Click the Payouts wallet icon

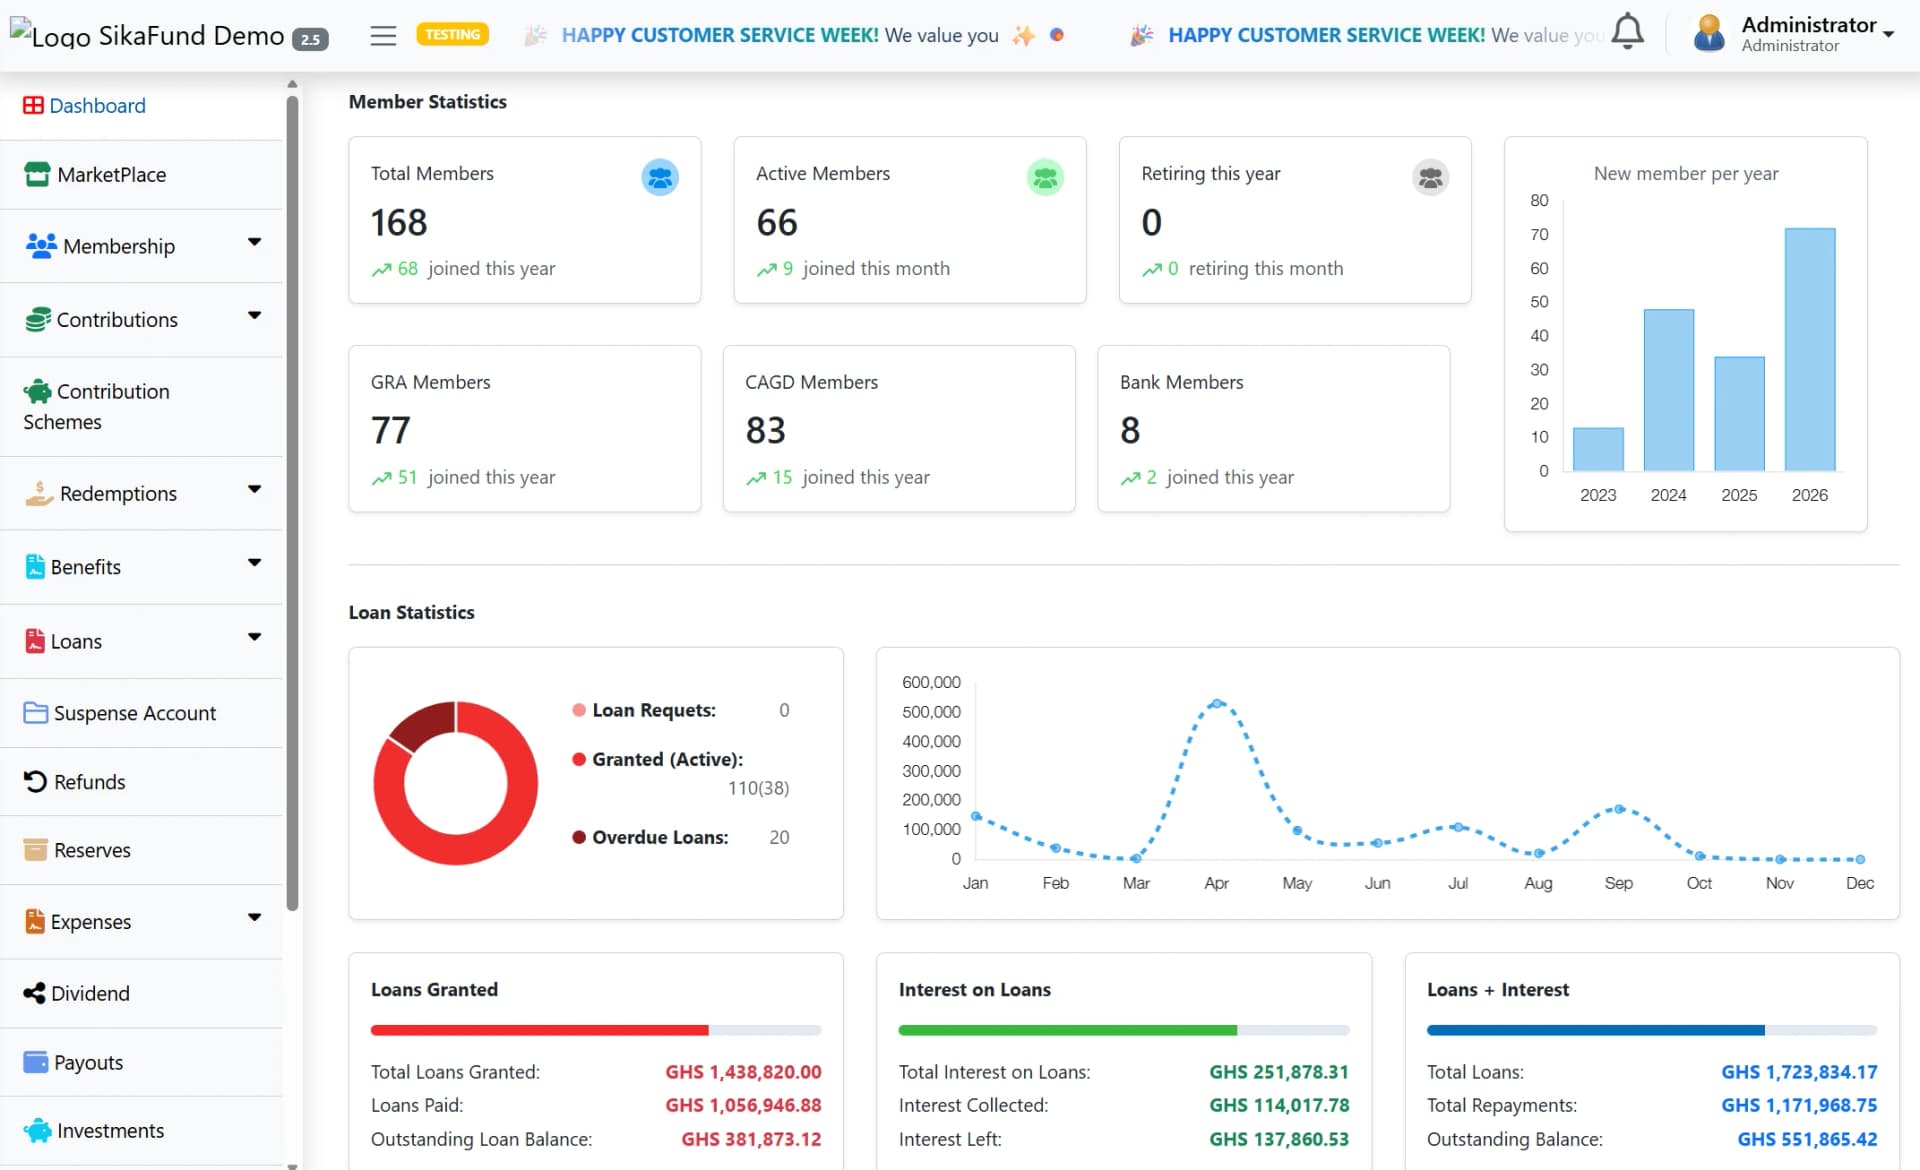tap(36, 1062)
